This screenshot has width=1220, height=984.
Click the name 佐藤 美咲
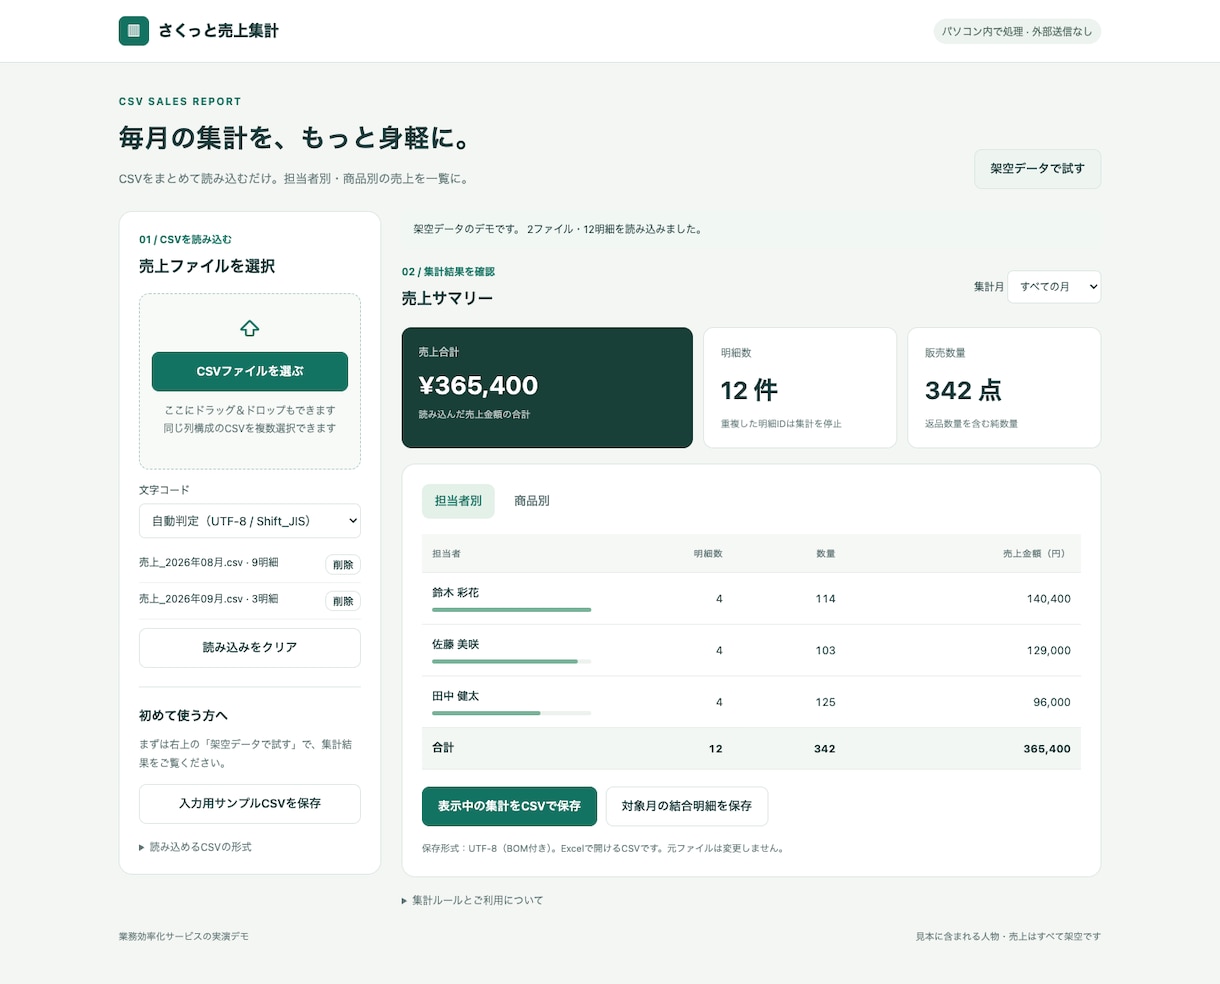(455, 645)
